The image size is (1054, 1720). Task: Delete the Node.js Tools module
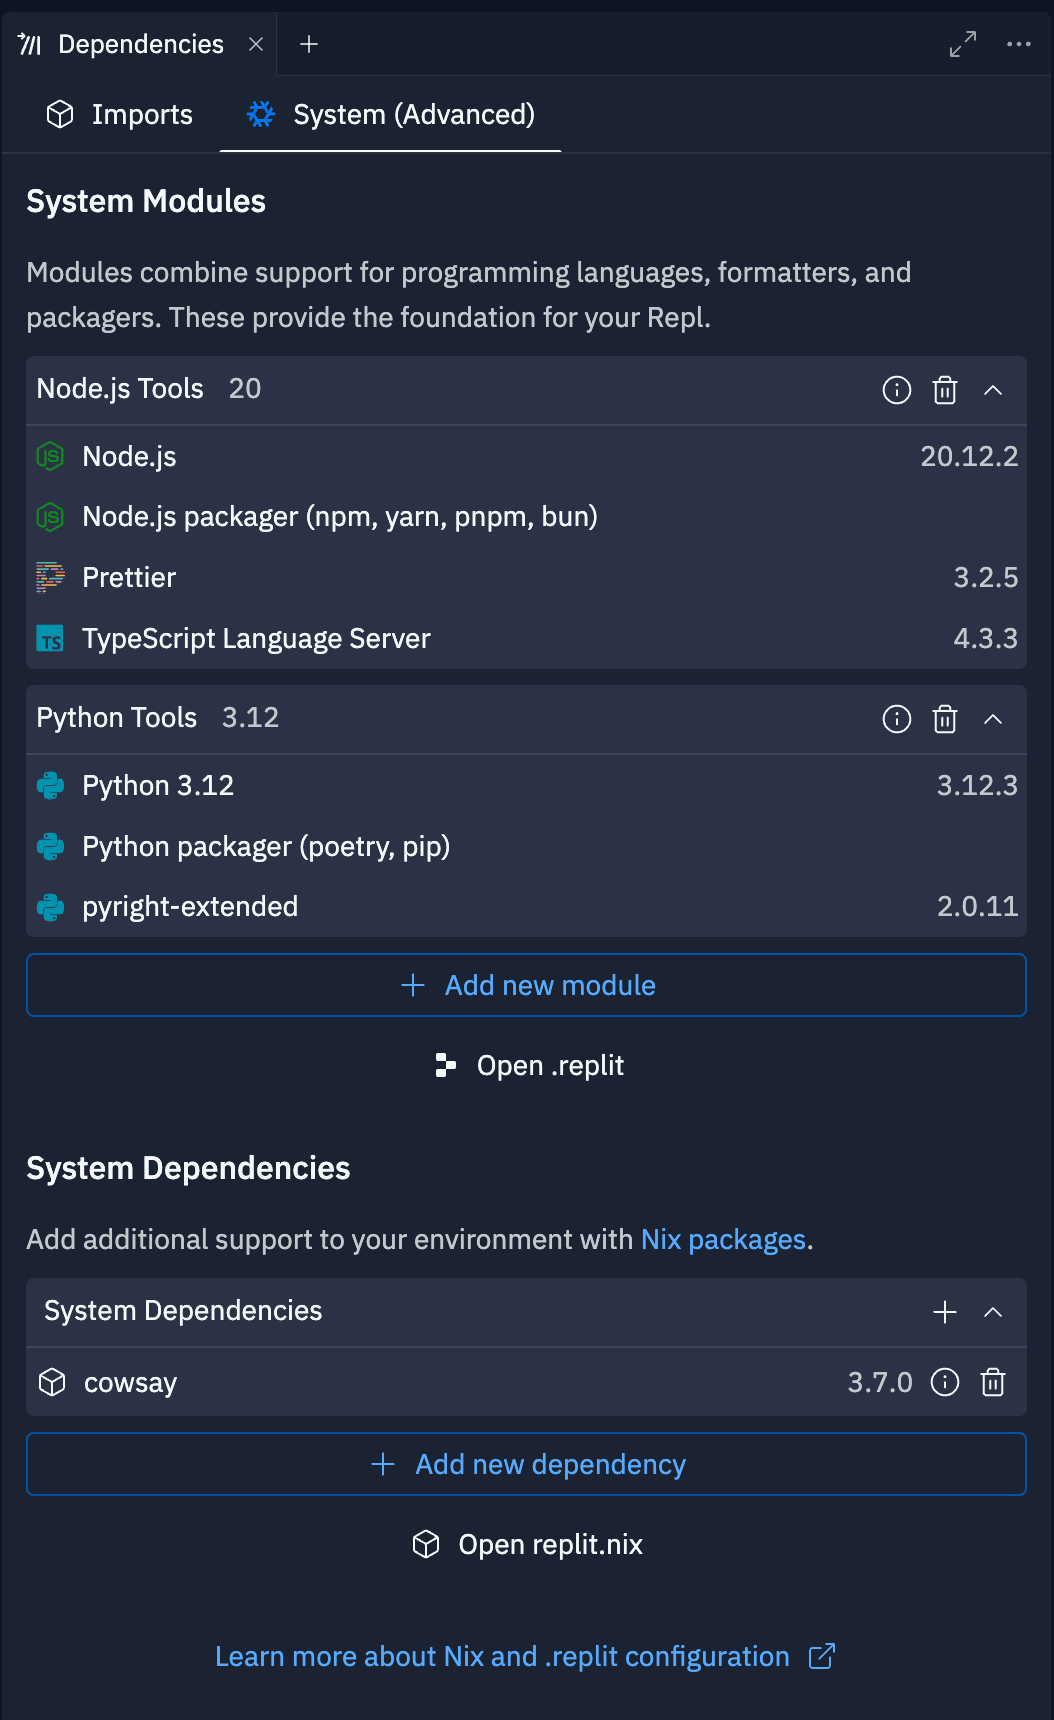(x=944, y=390)
